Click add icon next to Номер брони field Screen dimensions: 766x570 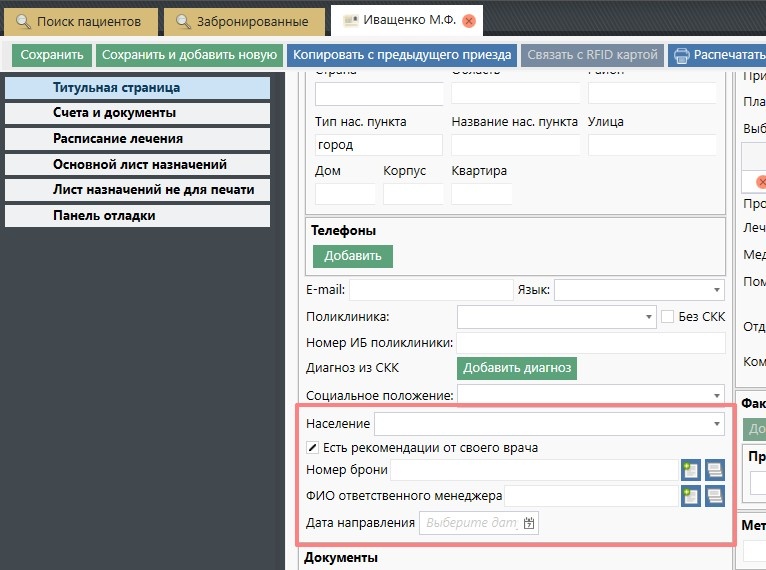click(x=690, y=470)
